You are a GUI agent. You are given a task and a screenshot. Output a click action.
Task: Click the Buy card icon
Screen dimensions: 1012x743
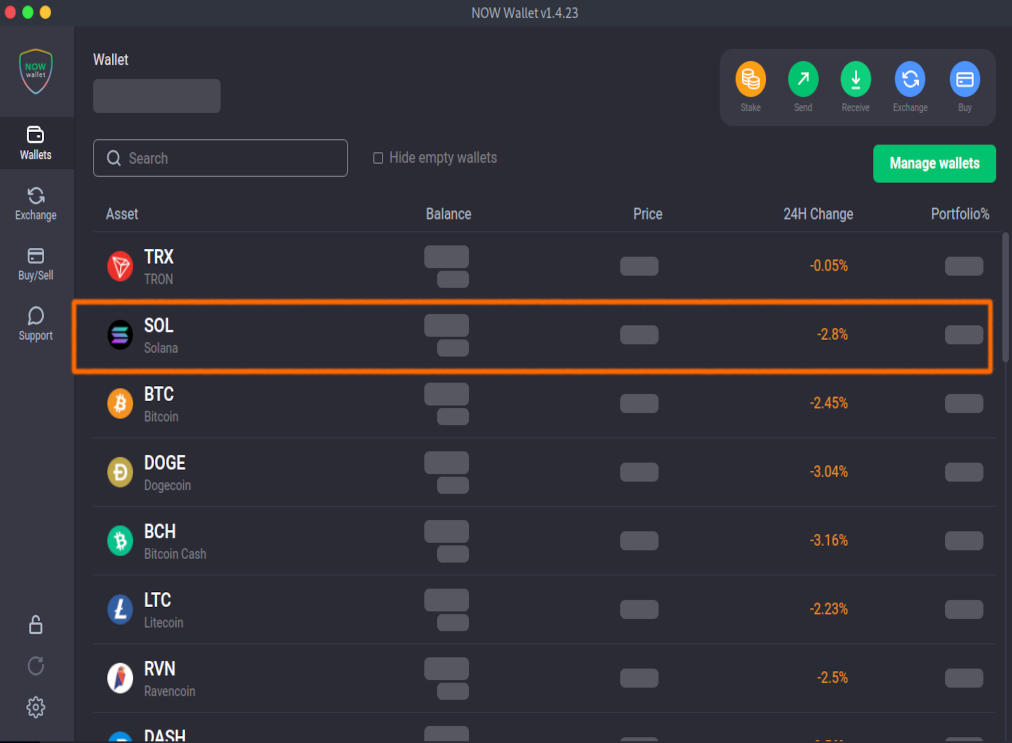[964, 79]
